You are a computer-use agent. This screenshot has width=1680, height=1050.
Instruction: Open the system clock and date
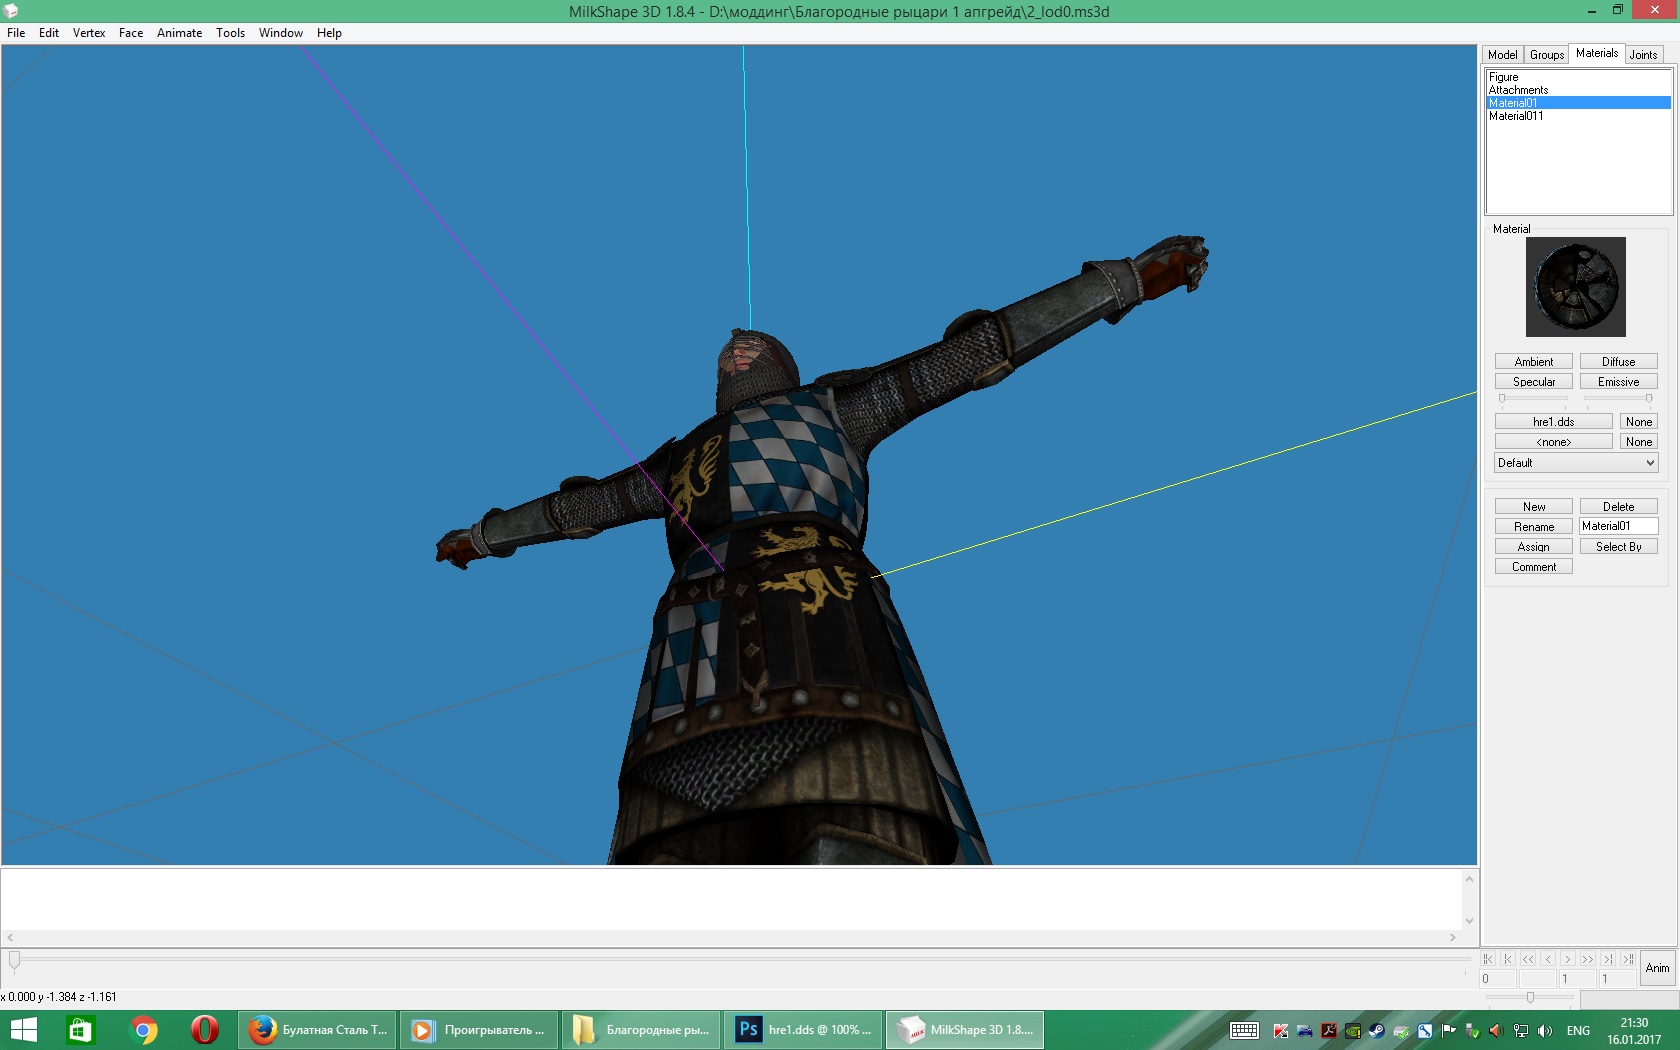point(1634,1031)
